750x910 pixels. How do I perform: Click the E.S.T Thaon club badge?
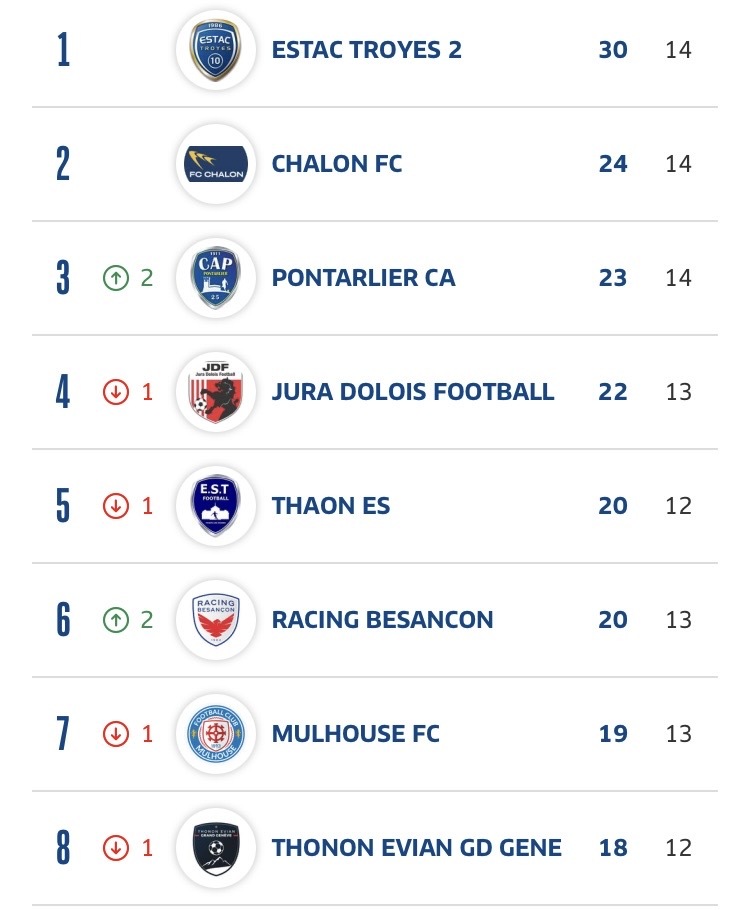coord(216,505)
